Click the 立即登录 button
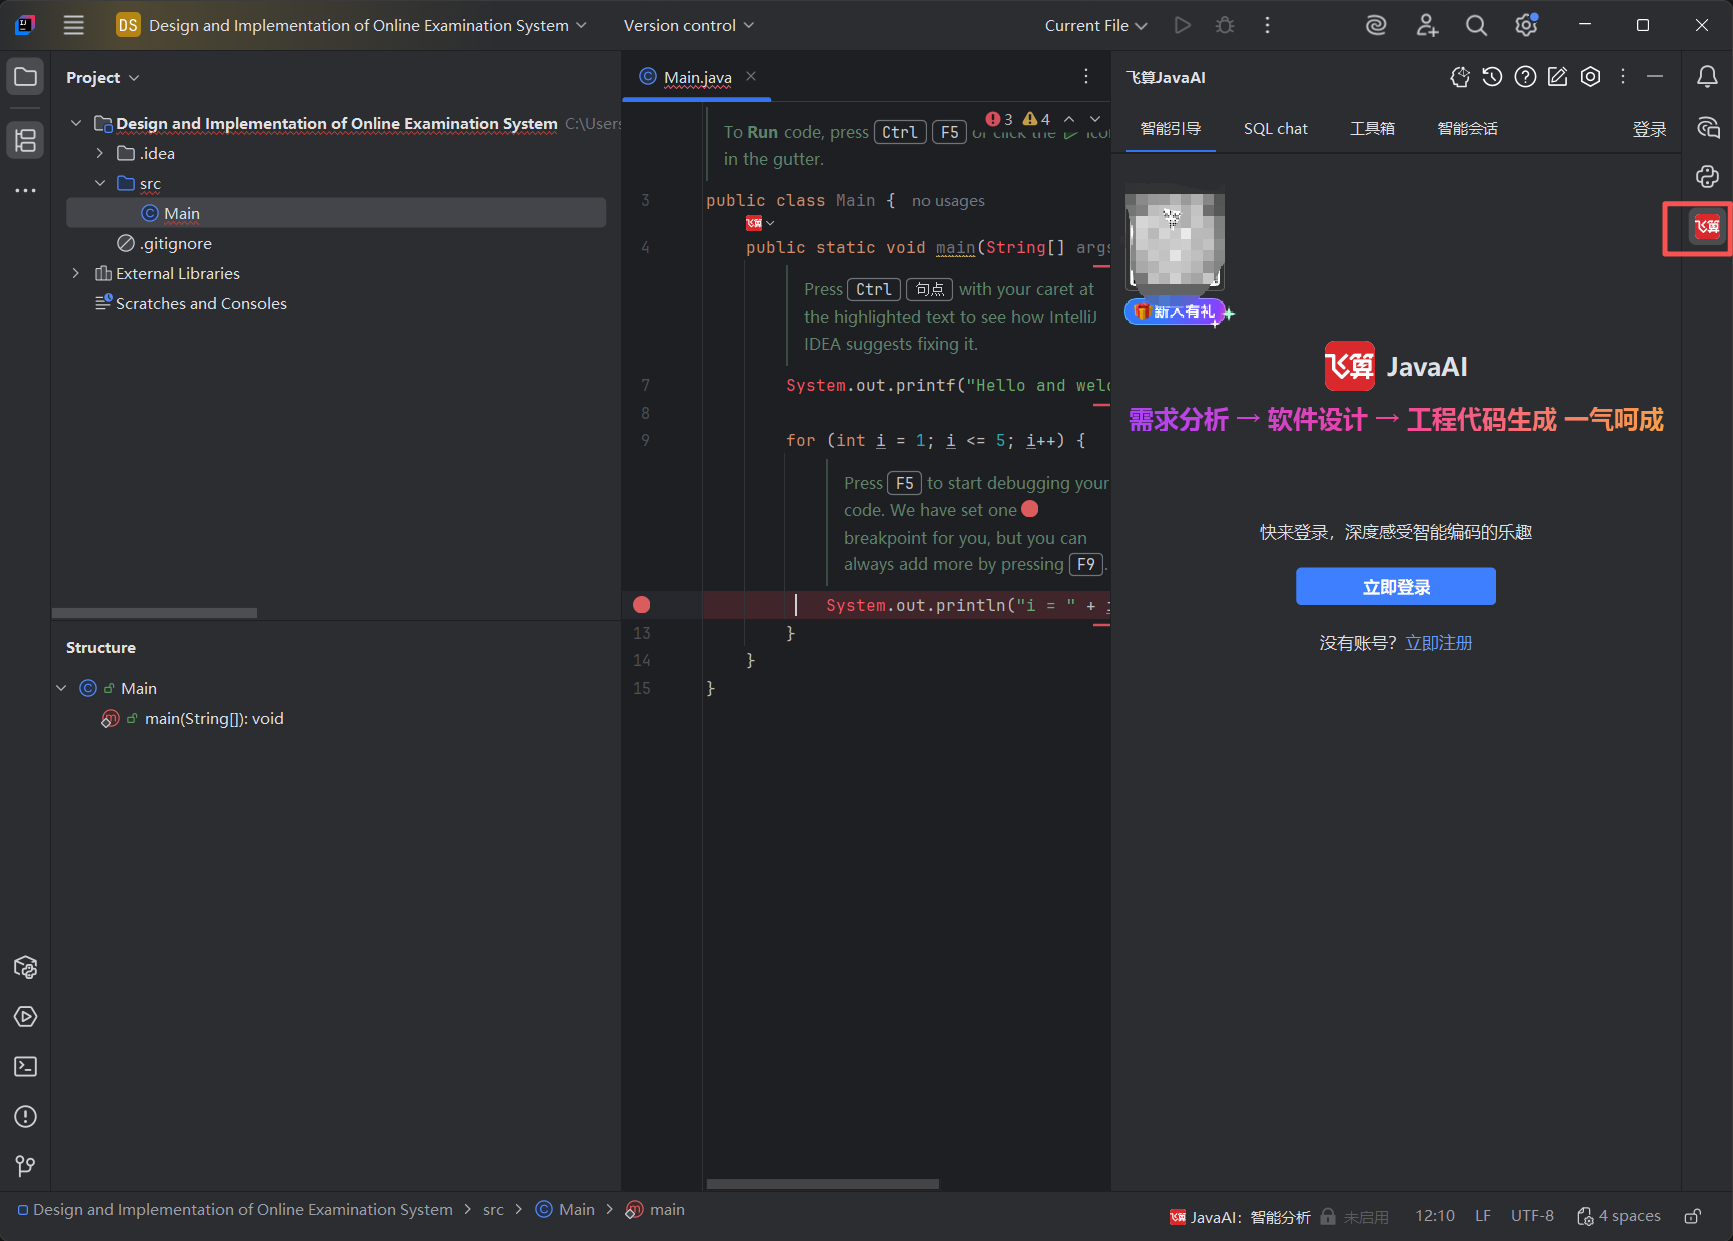The height and width of the screenshot is (1241, 1733). [x=1396, y=587]
